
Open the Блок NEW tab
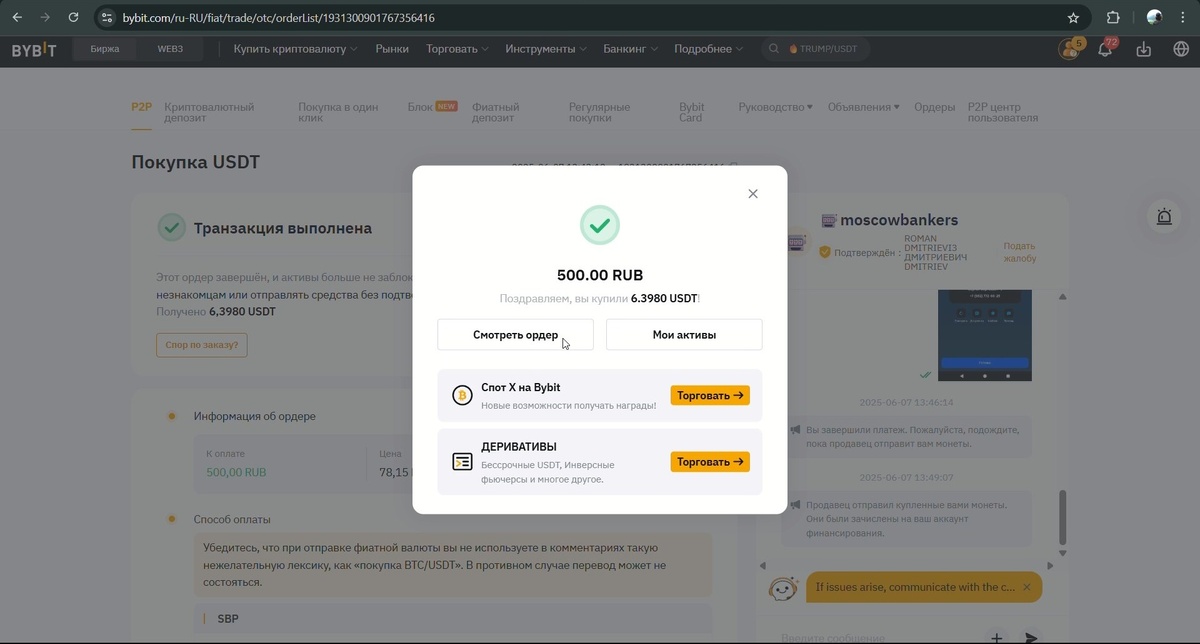(x=432, y=107)
